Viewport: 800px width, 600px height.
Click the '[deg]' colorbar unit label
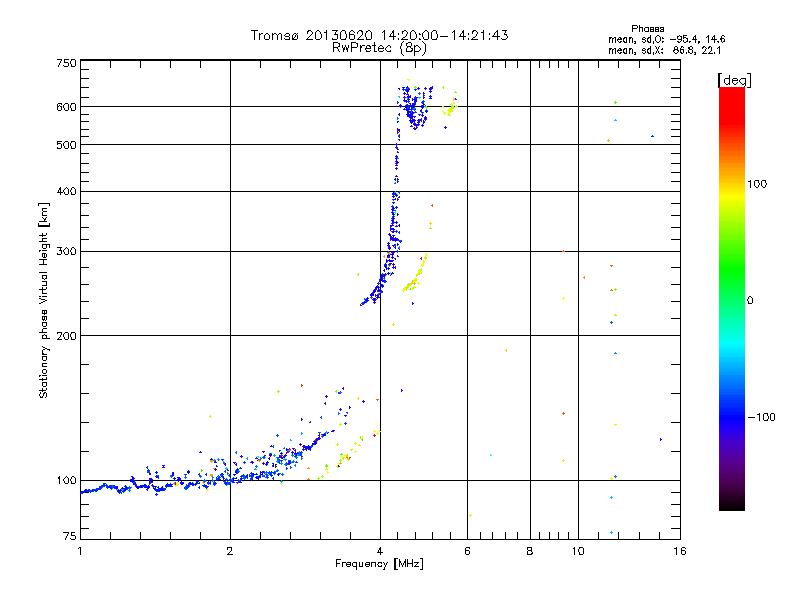pos(734,80)
